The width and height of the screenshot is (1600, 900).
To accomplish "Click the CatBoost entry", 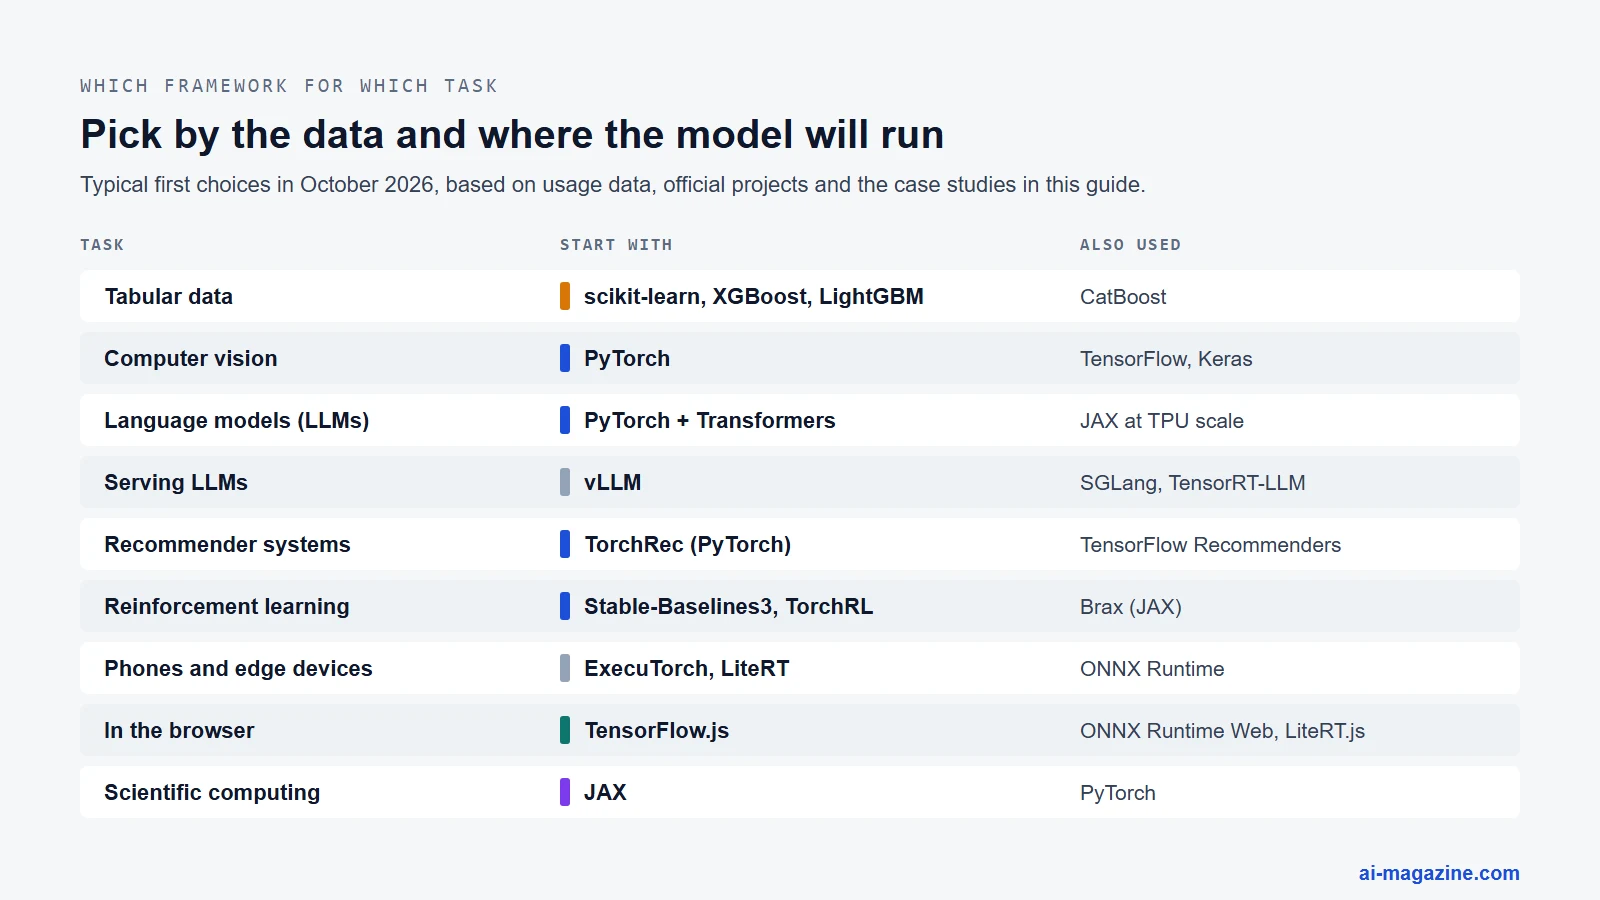I will (1123, 297).
